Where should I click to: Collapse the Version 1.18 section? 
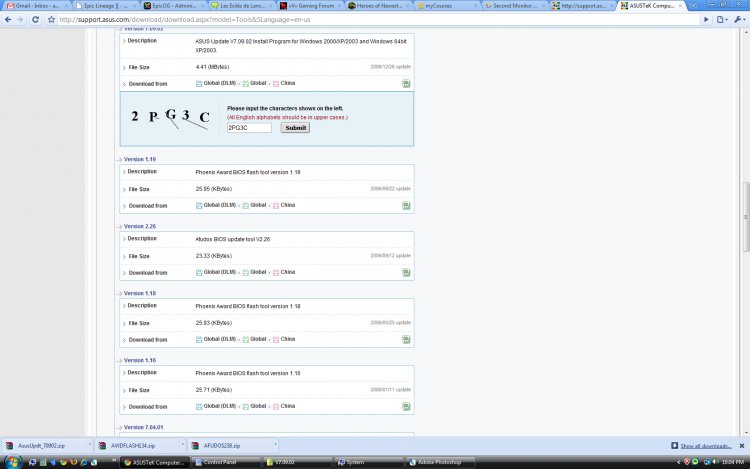(x=140, y=293)
